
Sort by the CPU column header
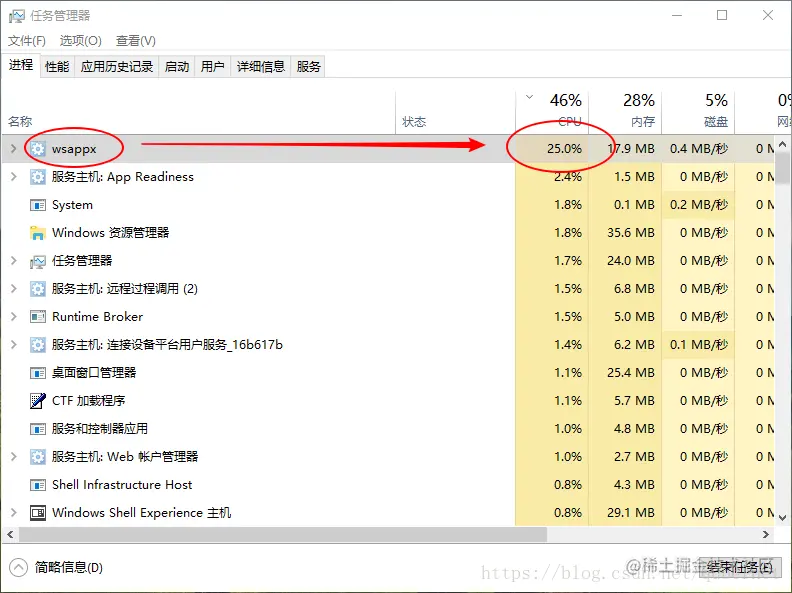point(552,111)
